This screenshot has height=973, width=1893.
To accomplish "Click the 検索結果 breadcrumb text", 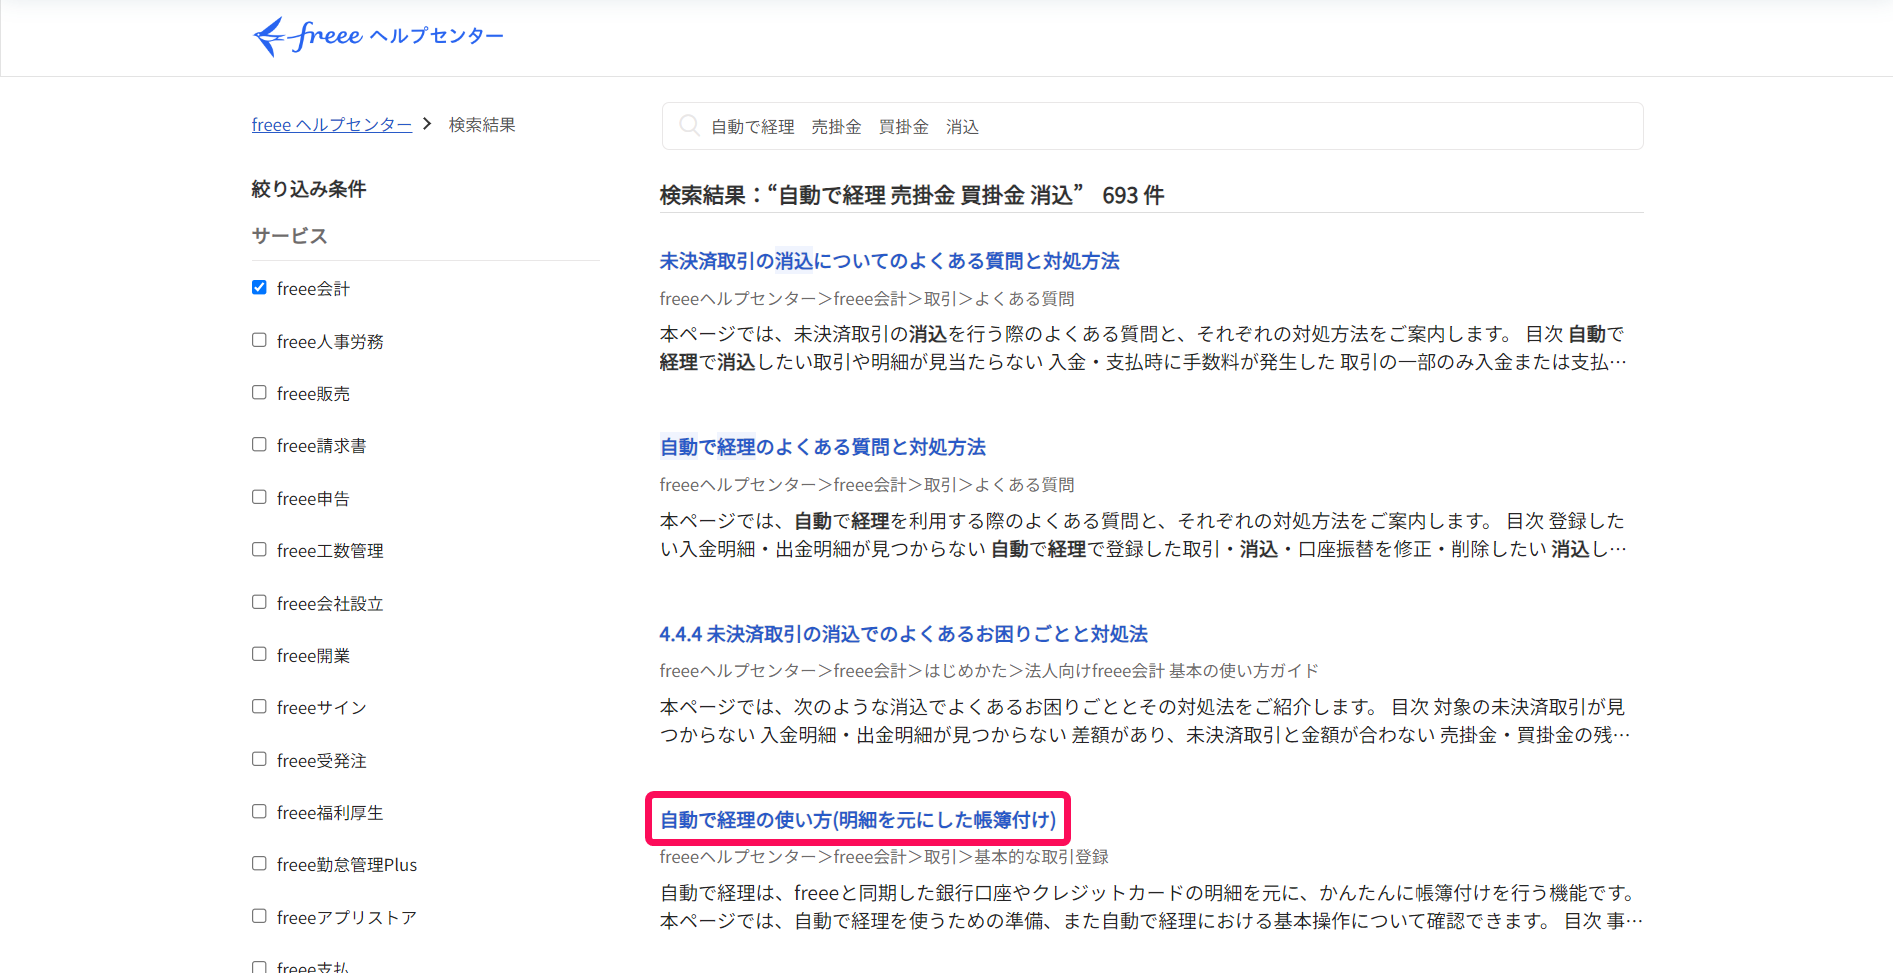I will [x=482, y=125].
